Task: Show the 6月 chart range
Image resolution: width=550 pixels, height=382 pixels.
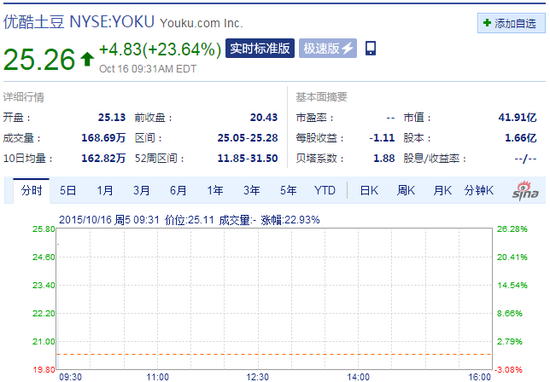Action: coord(178,191)
